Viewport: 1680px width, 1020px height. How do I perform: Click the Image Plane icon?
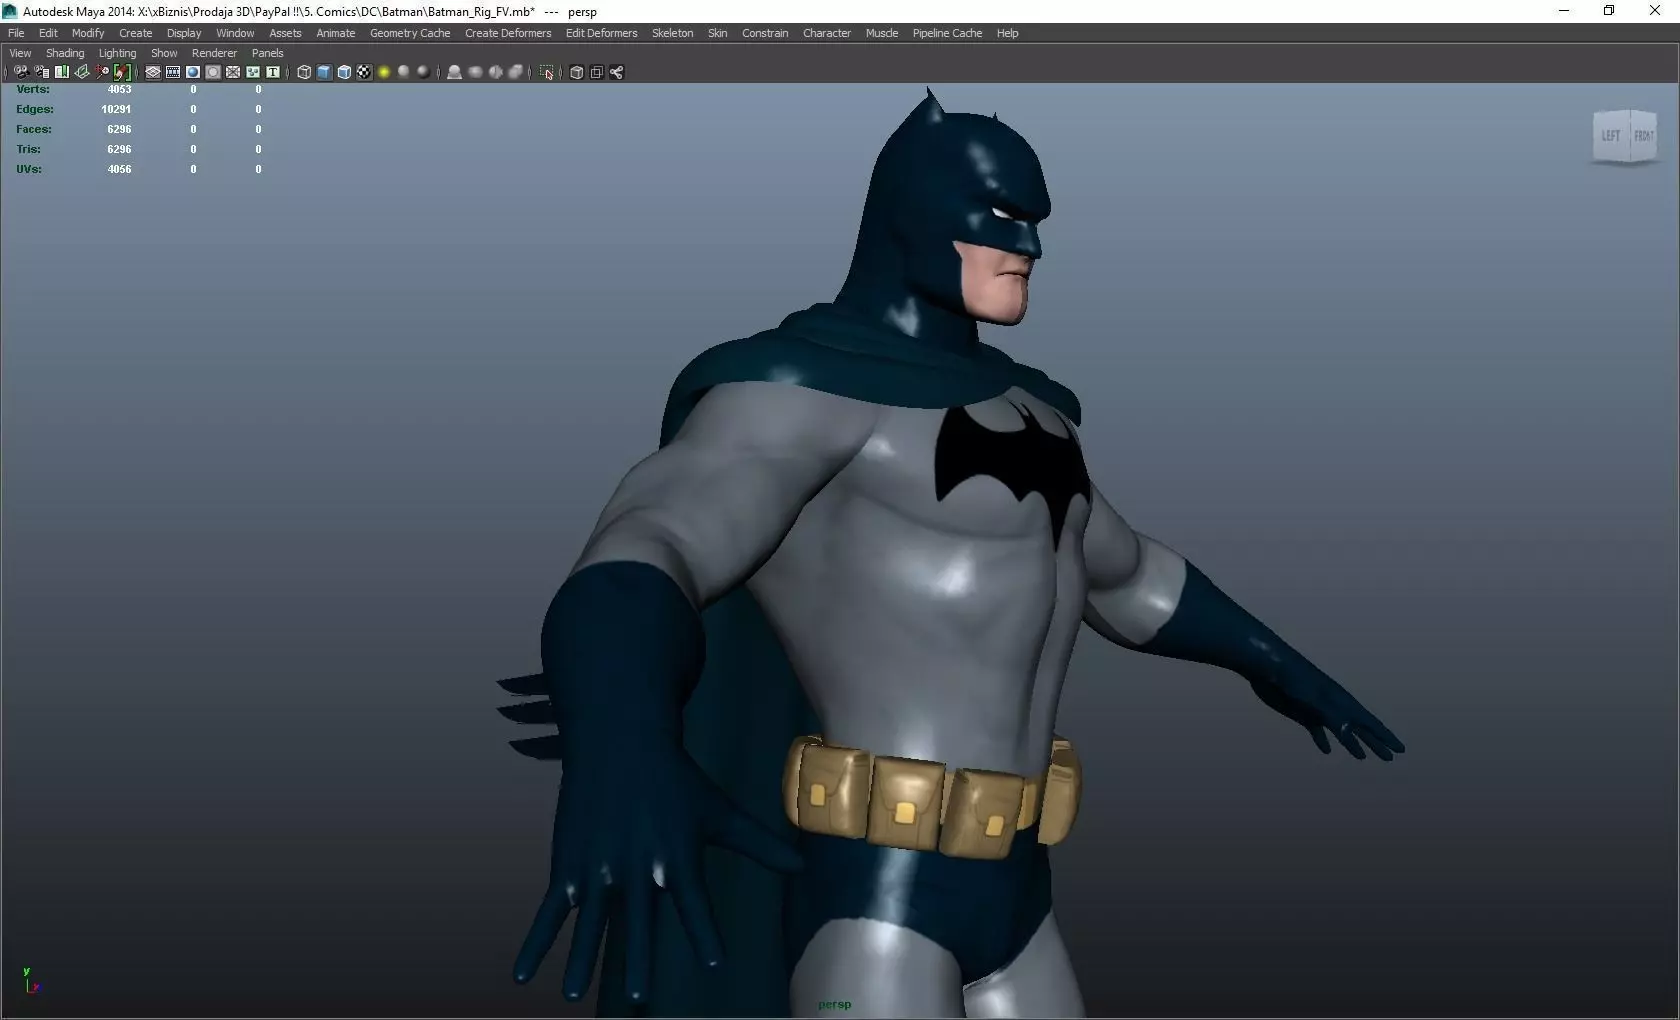(x=82, y=72)
